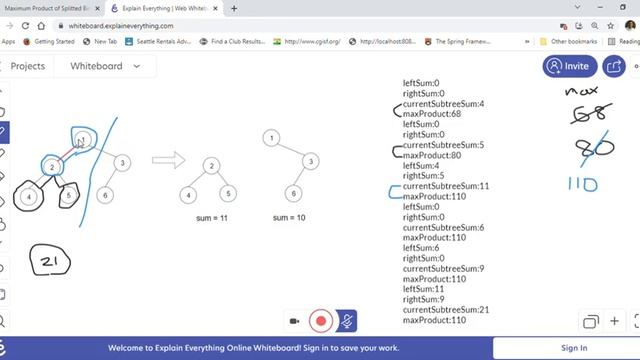640x360 pixels.
Task: Minimize the browser window
Action: [x=600, y=7]
